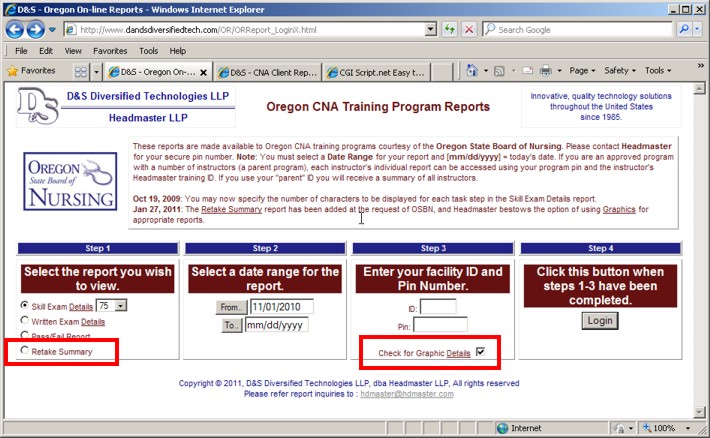Image resolution: width=710 pixels, height=438 pixels.
Task: Open the Tools menu in menu bar
Action: [x=148, y=50]
